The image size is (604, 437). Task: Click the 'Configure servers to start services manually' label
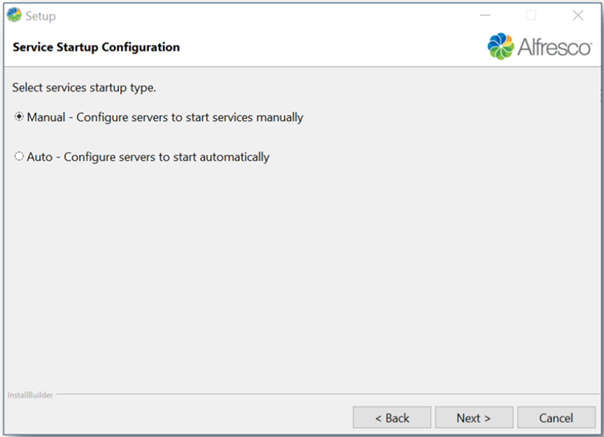[x=183, y=117]
